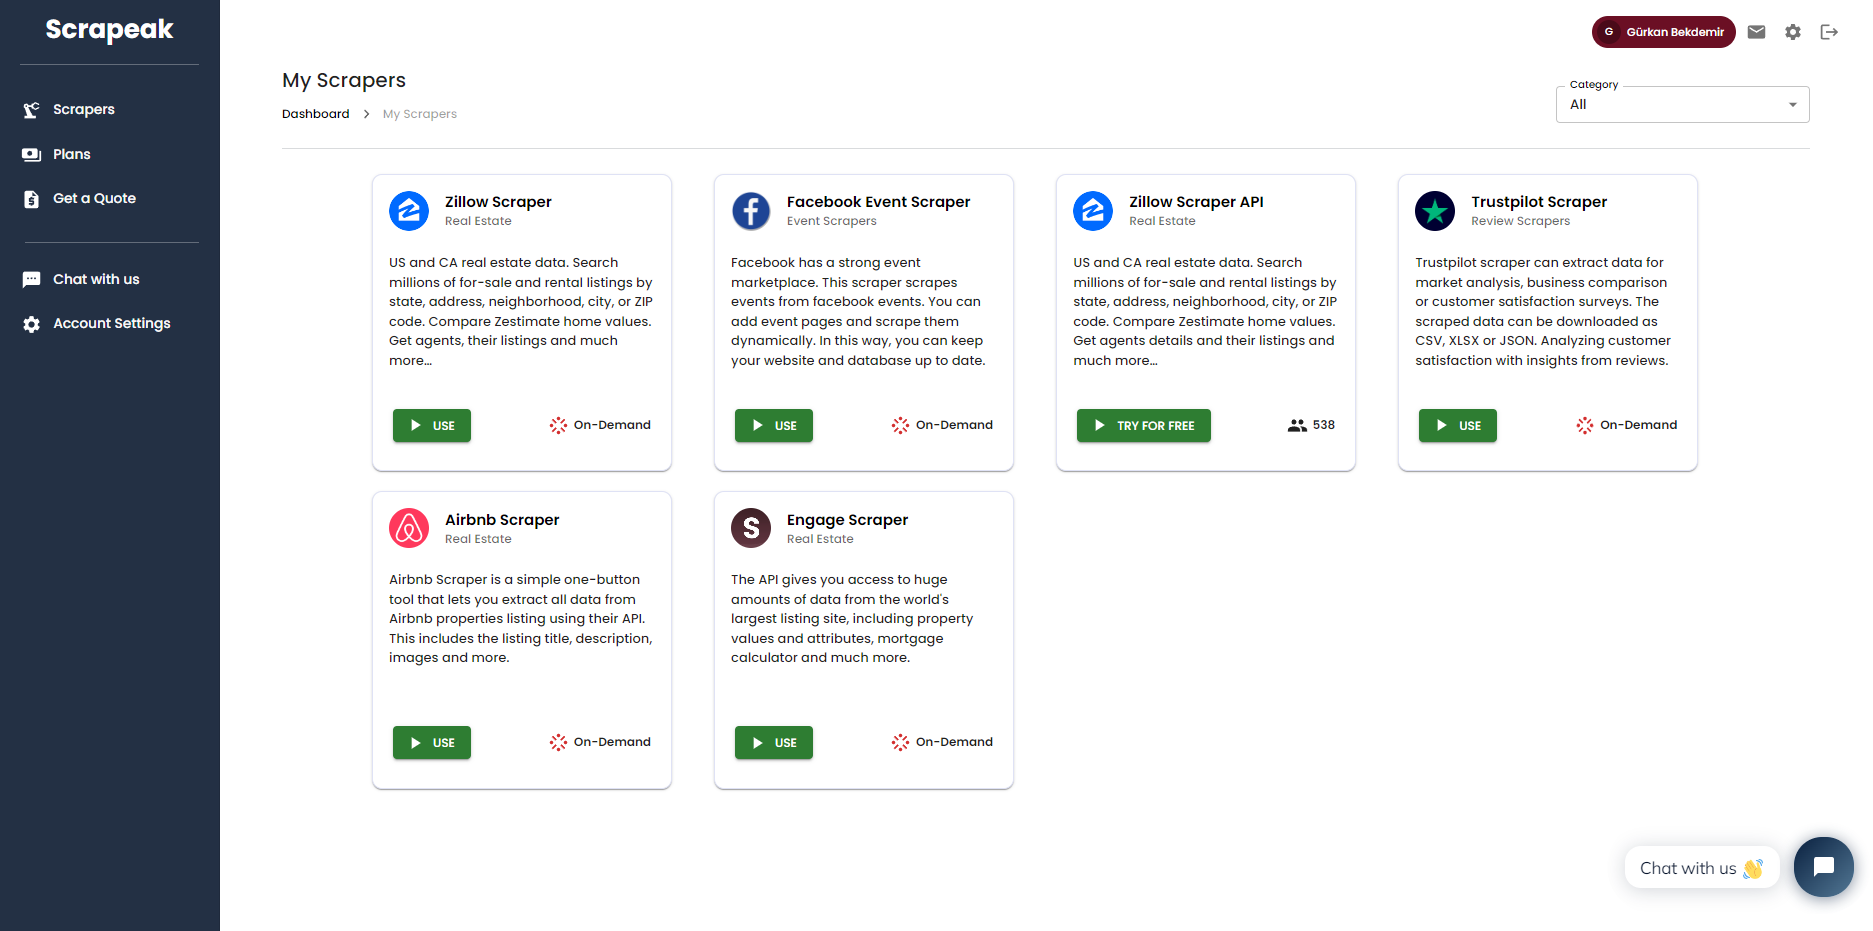Click the Airbnb Scraper logo icon

pos(409,528)
